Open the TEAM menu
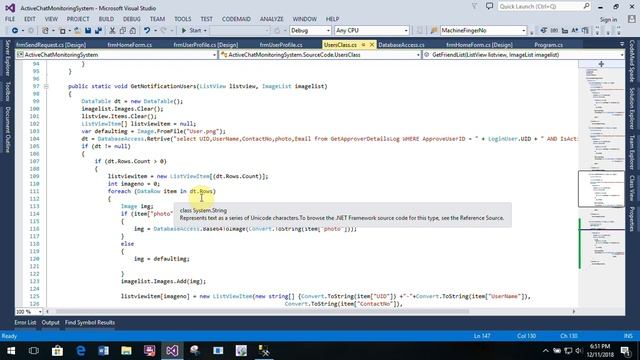Image resolution: width=640 pixels, height=360 pixels. tap(157, 19)
